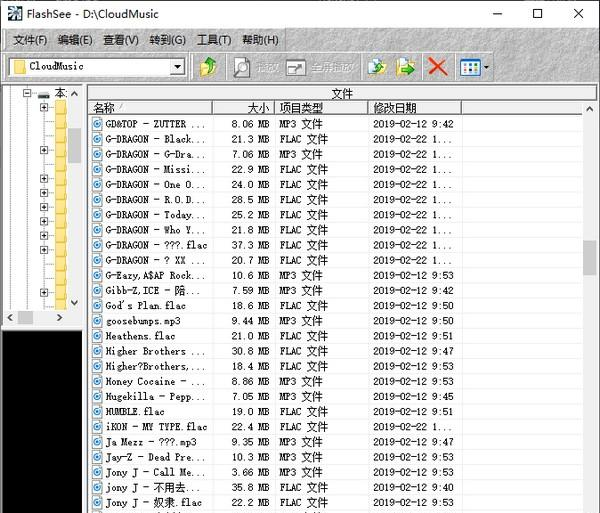
Task: Click the copy-to-folder toolbar icon
Action: [x=377, y=67]
